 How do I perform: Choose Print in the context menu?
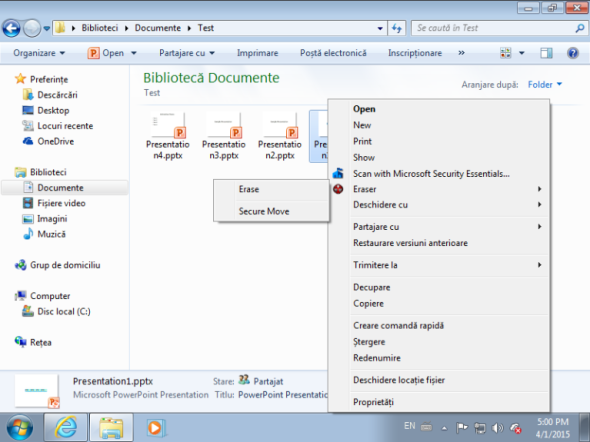point(439,141)
